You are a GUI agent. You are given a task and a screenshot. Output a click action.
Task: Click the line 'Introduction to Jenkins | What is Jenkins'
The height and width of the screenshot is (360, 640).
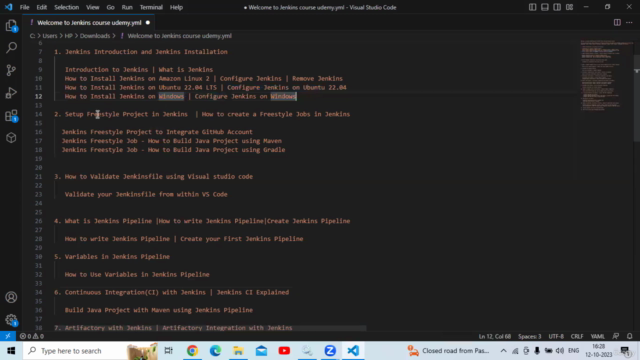coord(139,70)
